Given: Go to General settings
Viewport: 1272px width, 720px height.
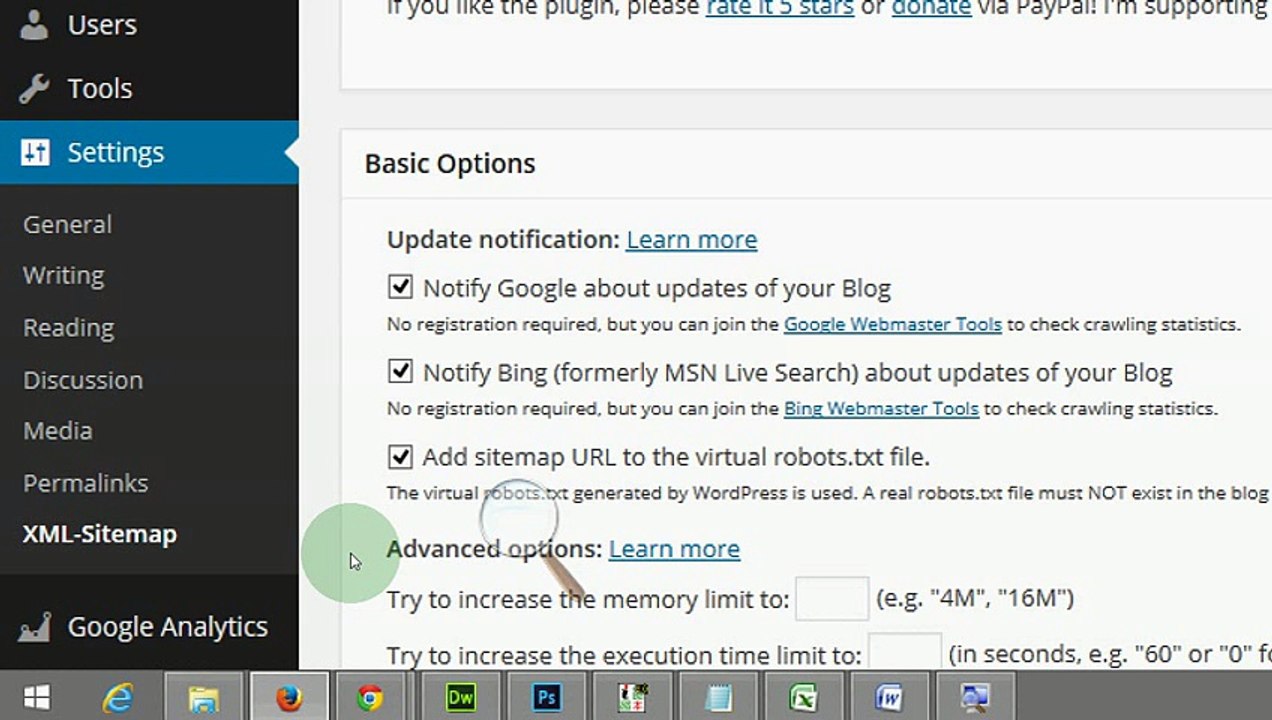Looking at the screenshot, I should [x=67, y=224].
